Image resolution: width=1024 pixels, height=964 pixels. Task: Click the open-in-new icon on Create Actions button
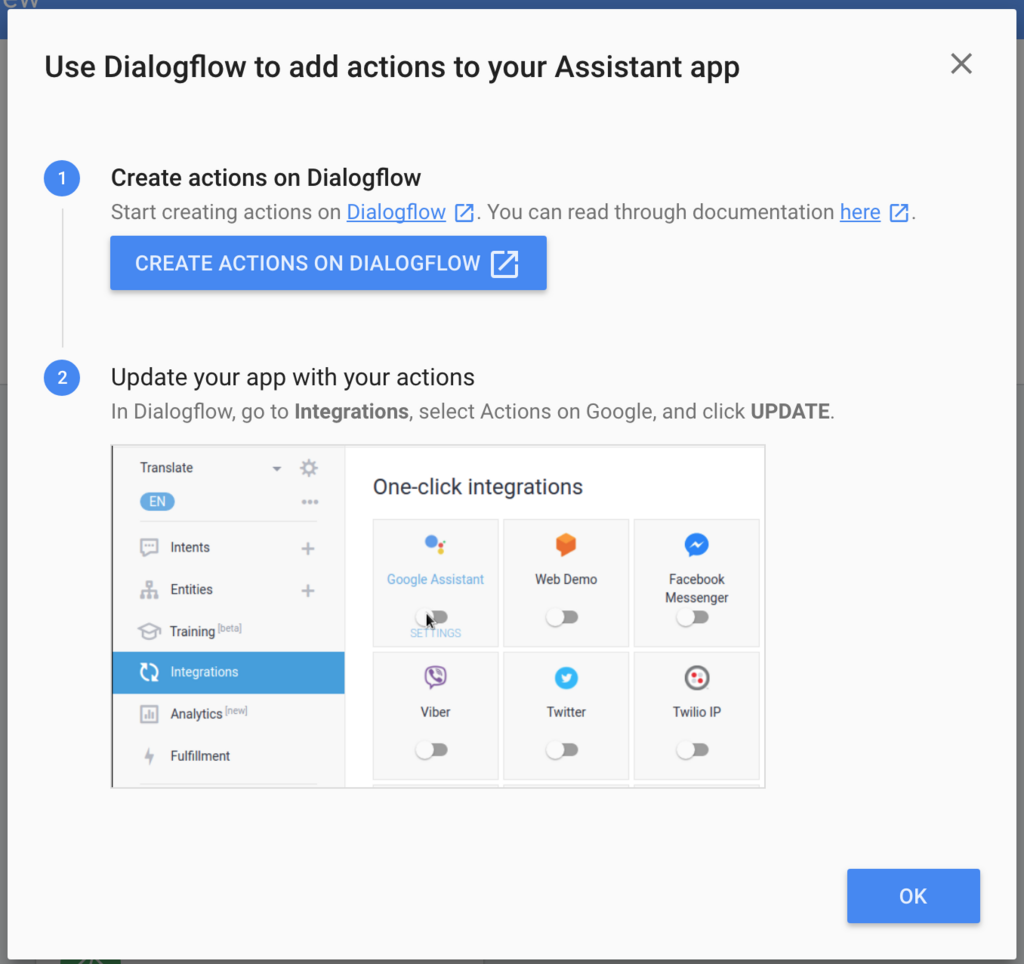click(x=505, y=264)
